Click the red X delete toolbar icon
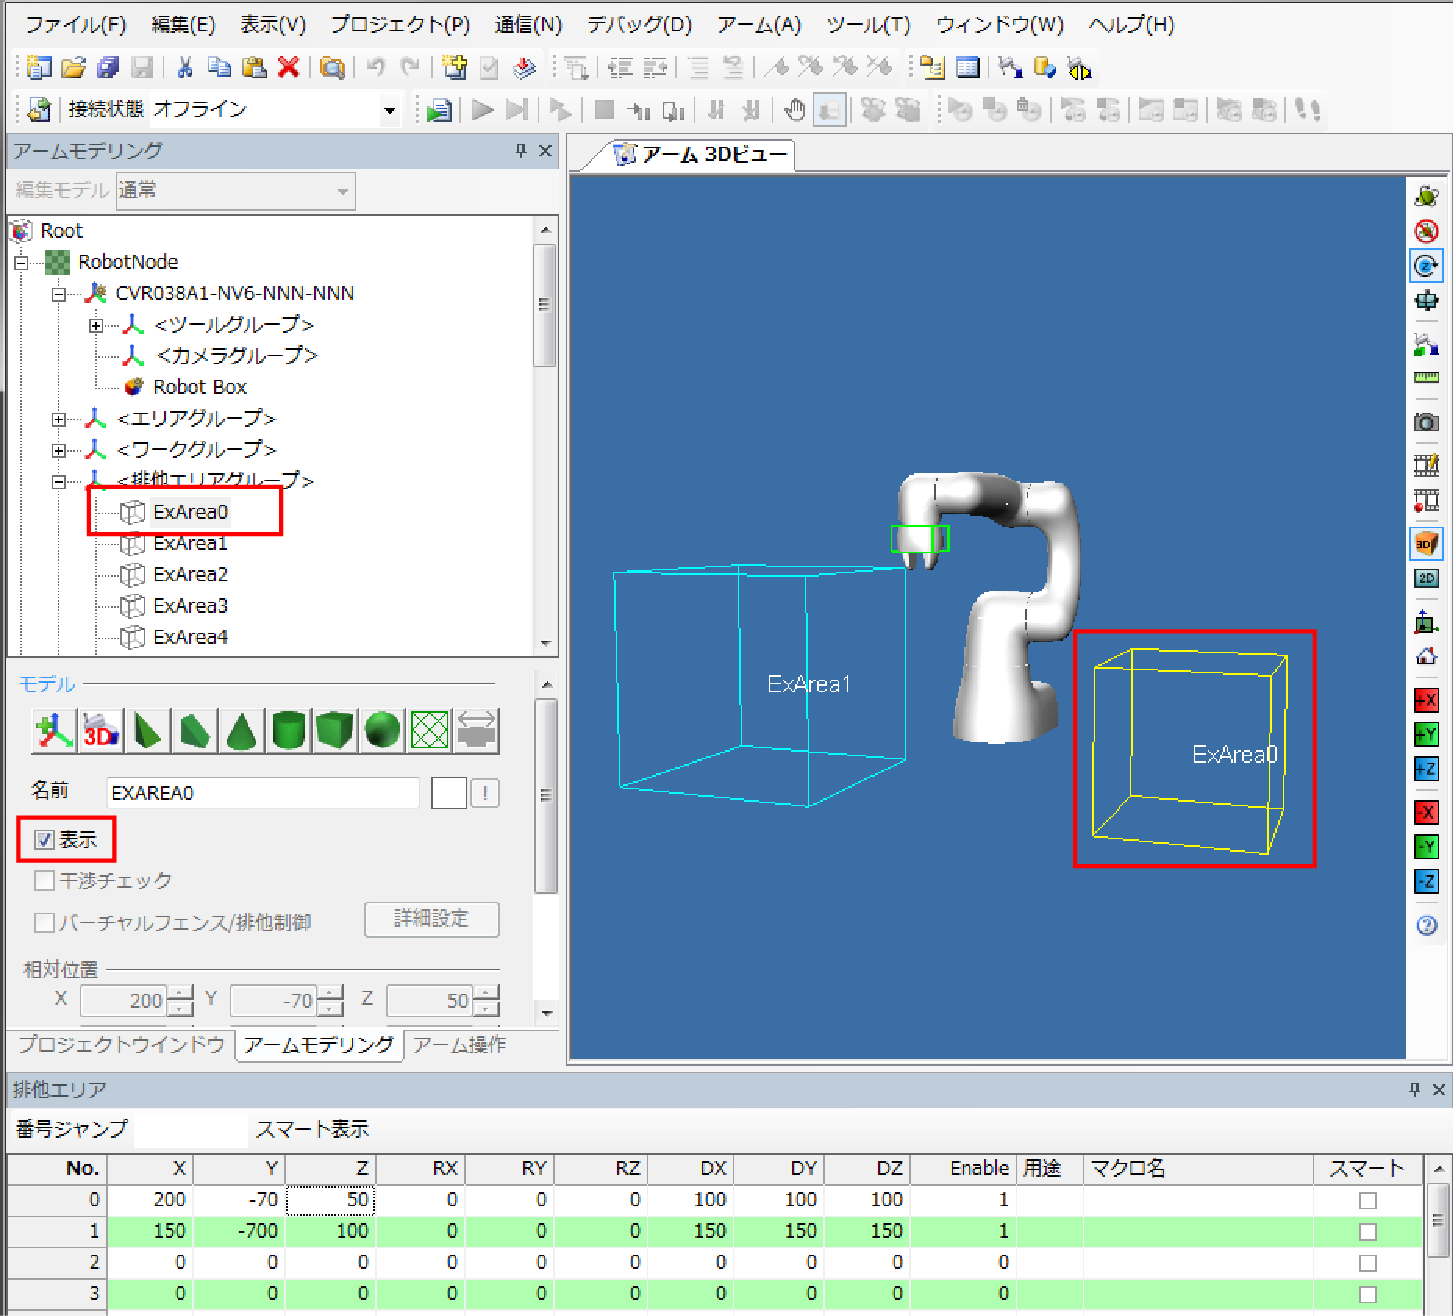The width and height of the screenshot is (1454, 1316). point(288,67)
